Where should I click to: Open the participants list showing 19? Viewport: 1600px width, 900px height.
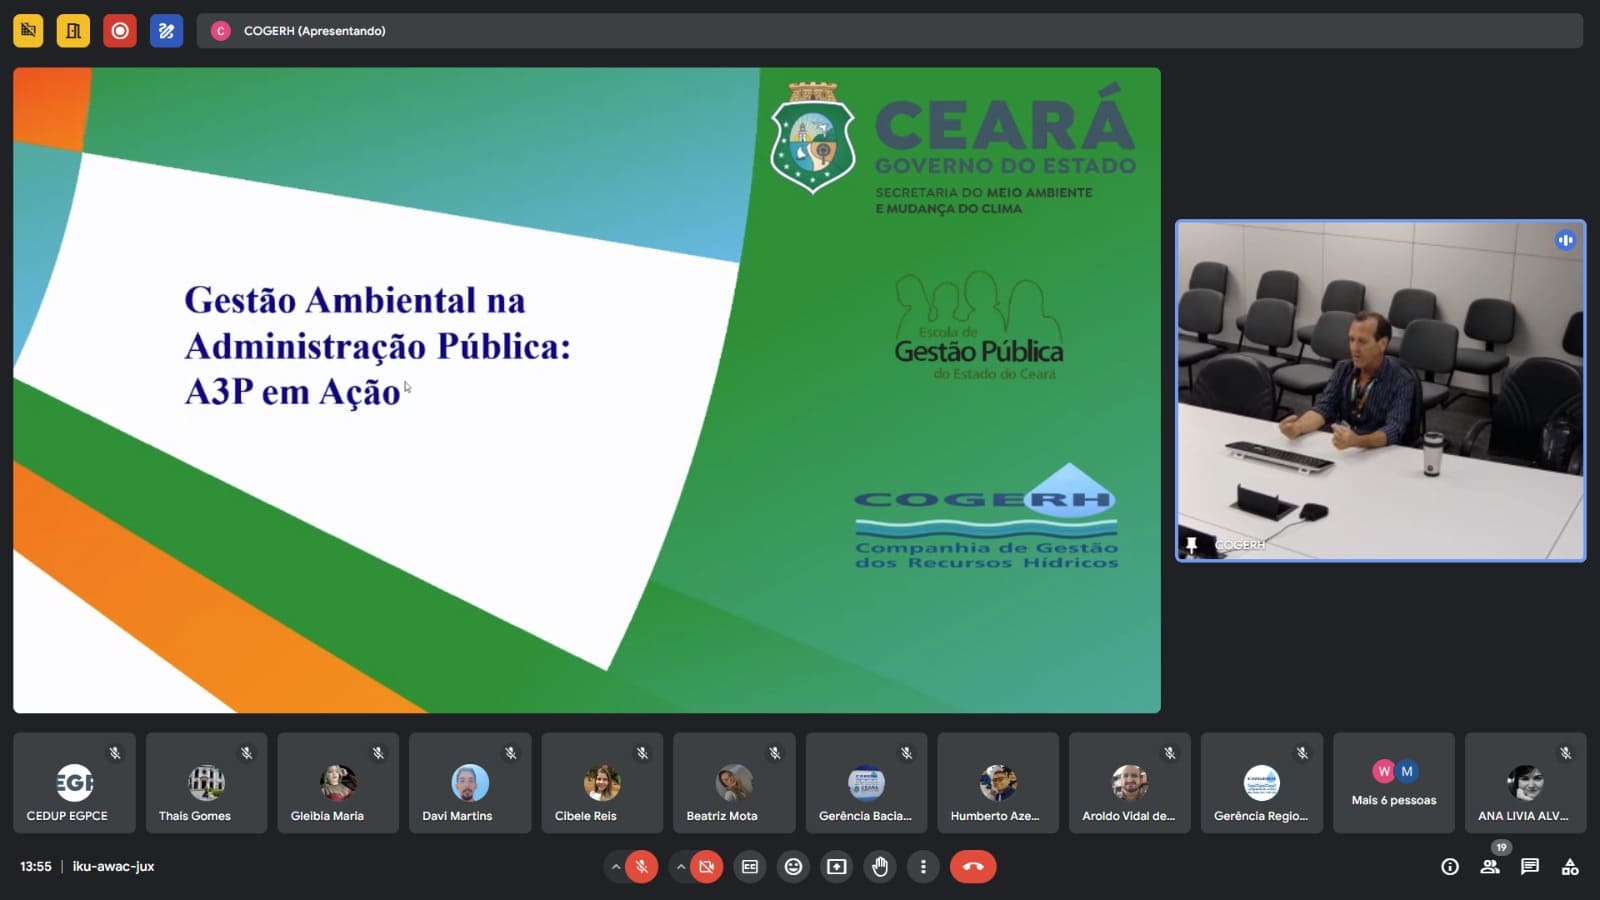1490,867
